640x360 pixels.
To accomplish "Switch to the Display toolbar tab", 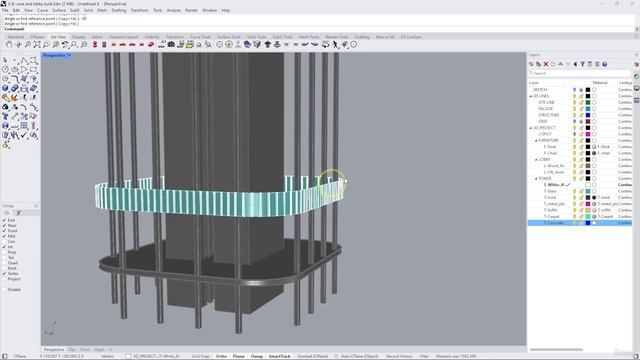I will [79, 37].
